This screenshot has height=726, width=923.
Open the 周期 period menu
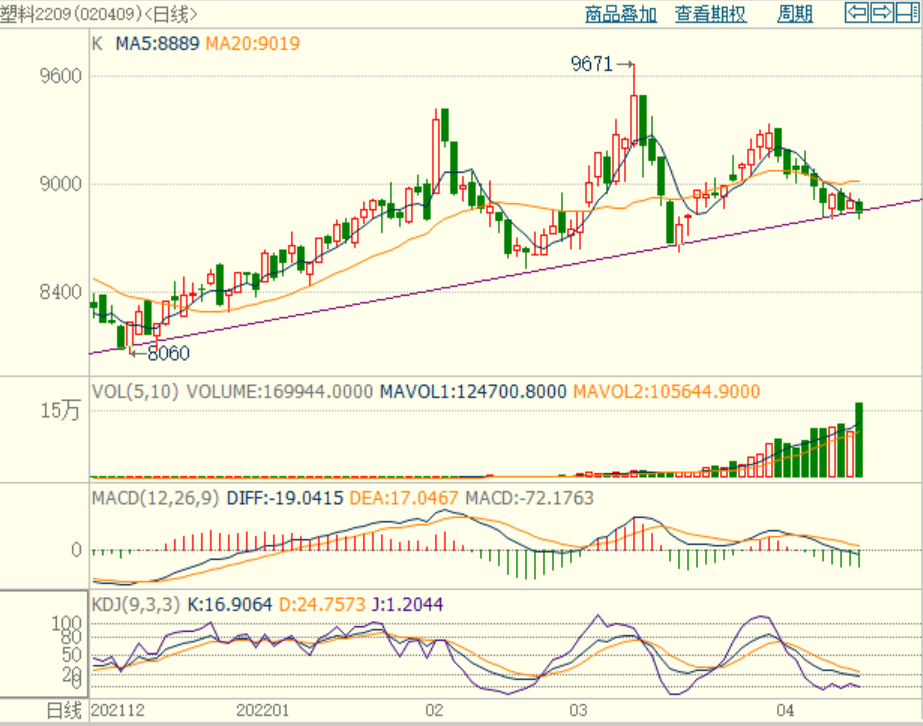(795, 14)
